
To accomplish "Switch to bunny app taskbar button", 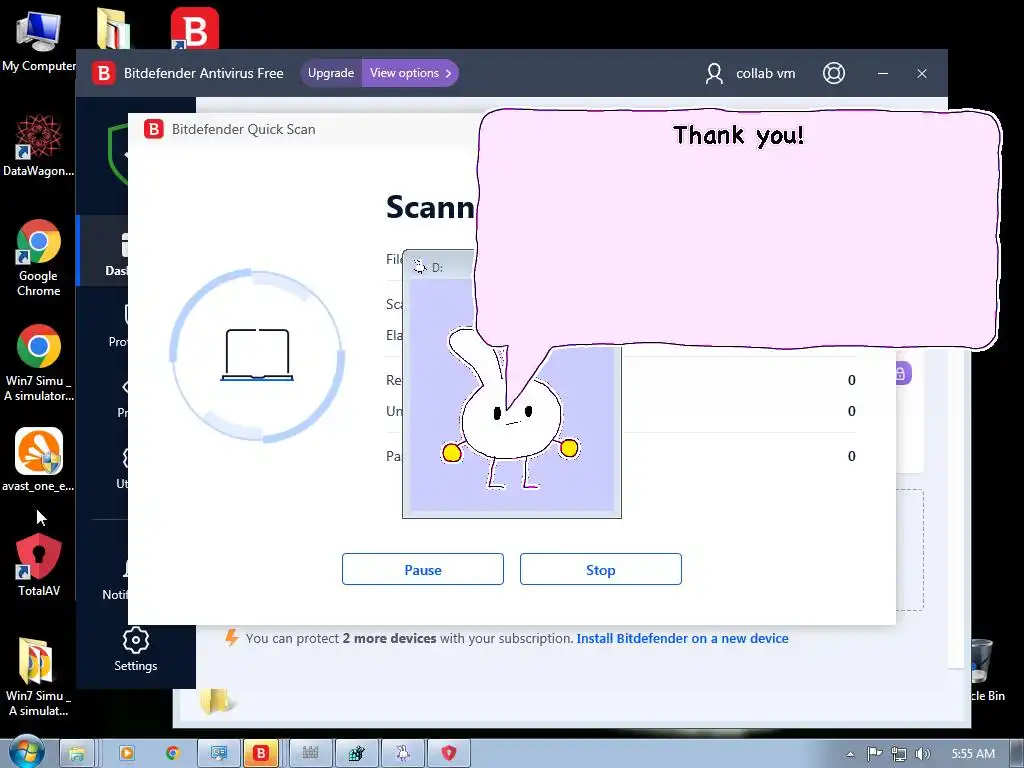I will tap(403, 754).
